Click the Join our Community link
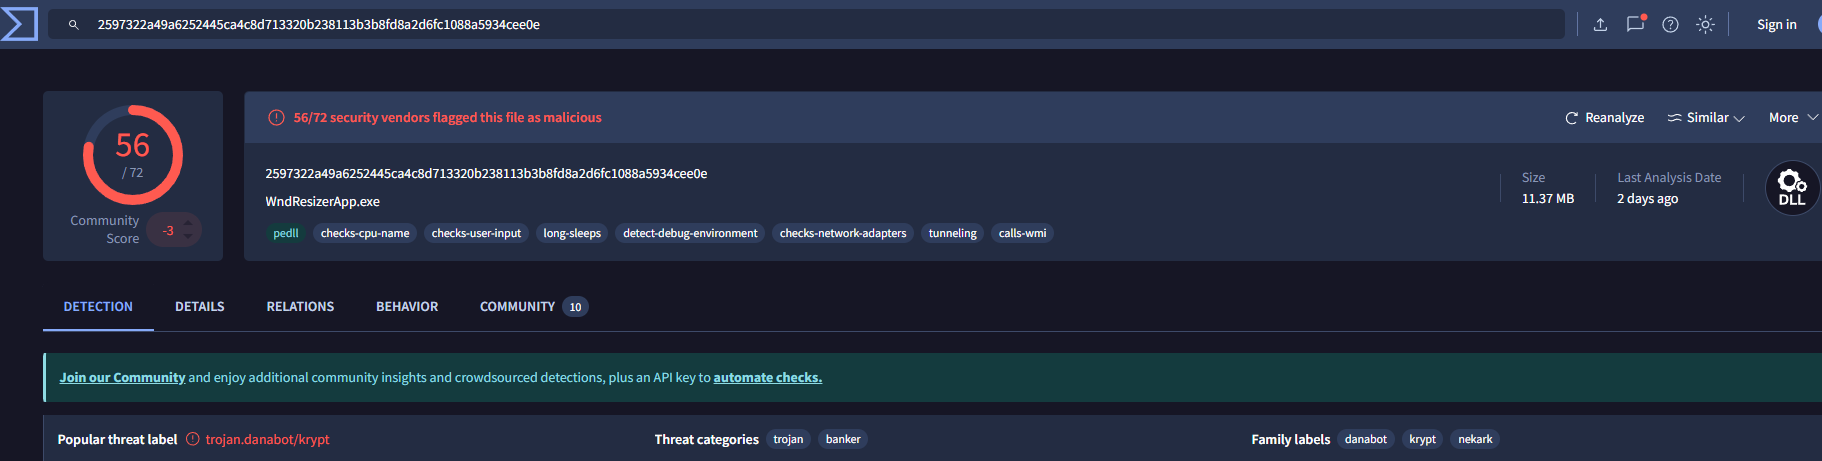 pos(122,378)
